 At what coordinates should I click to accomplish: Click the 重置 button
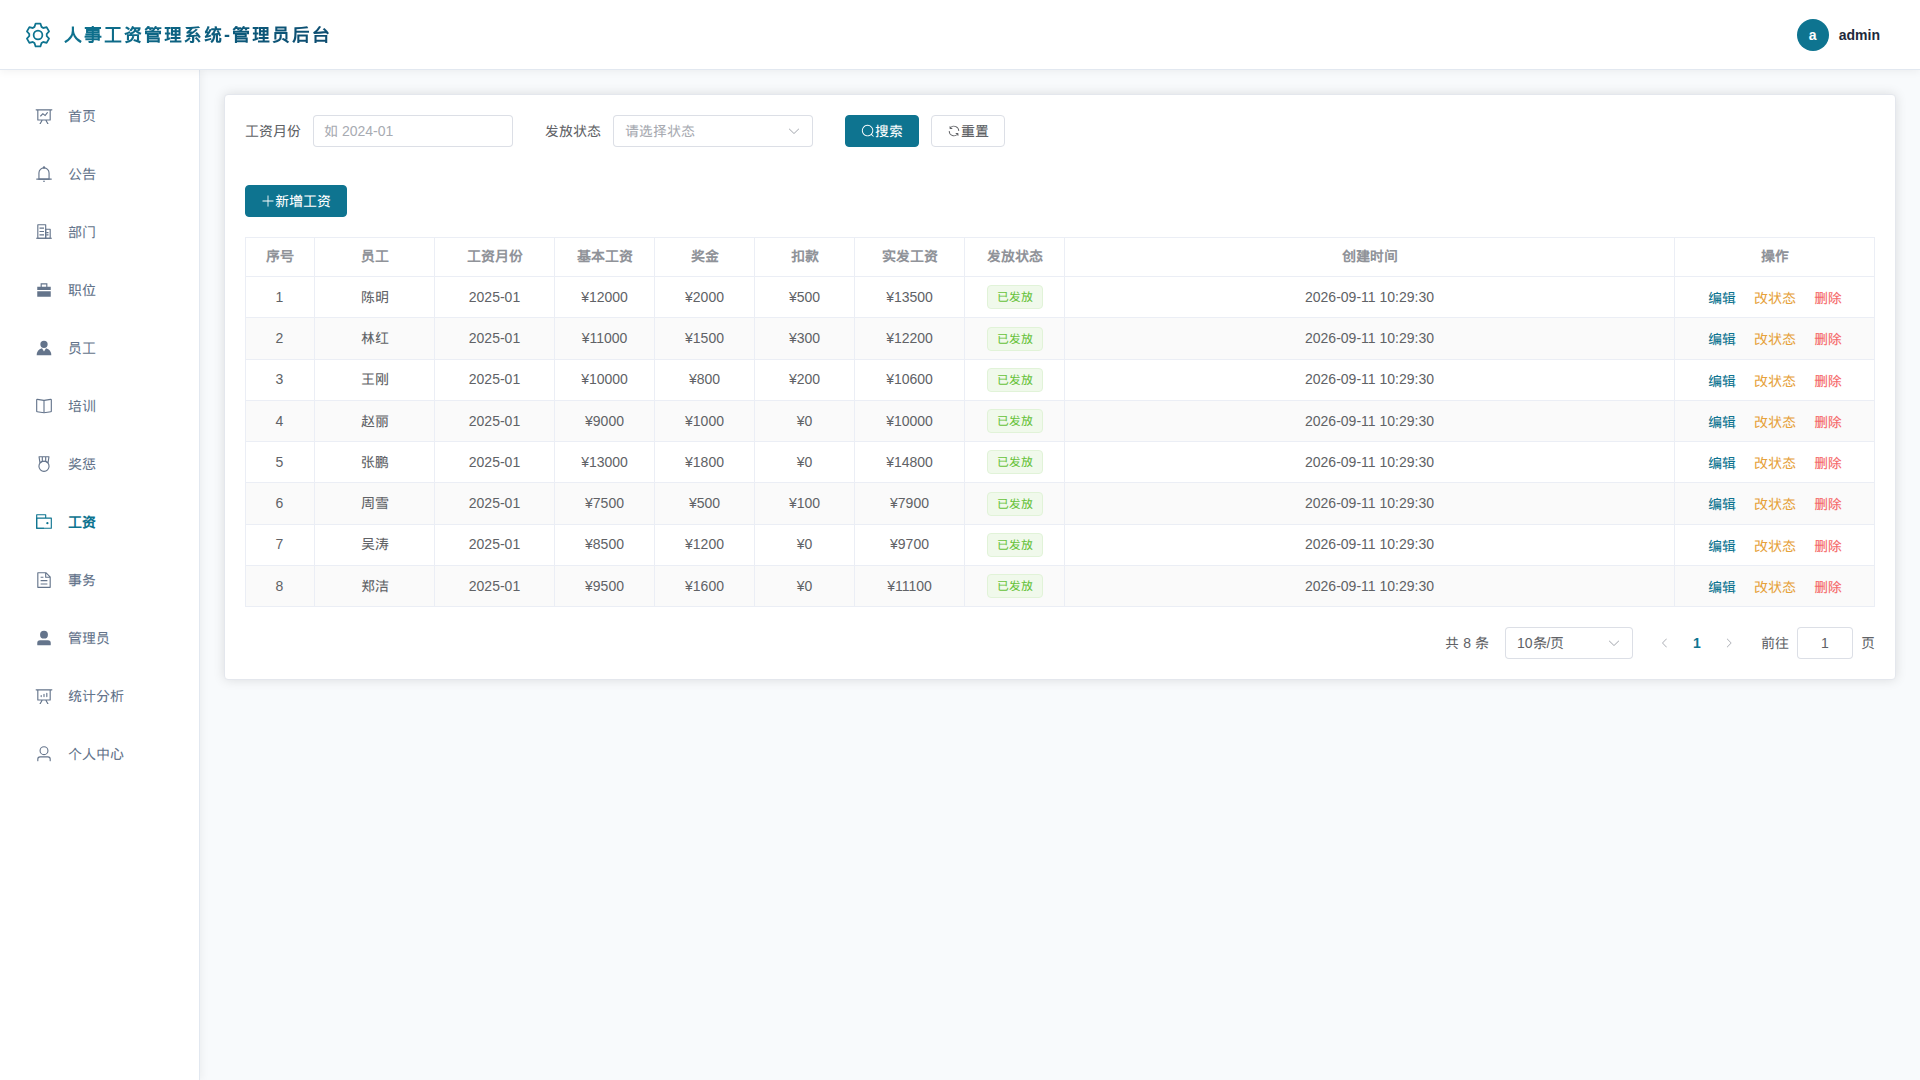pos(968,131)
